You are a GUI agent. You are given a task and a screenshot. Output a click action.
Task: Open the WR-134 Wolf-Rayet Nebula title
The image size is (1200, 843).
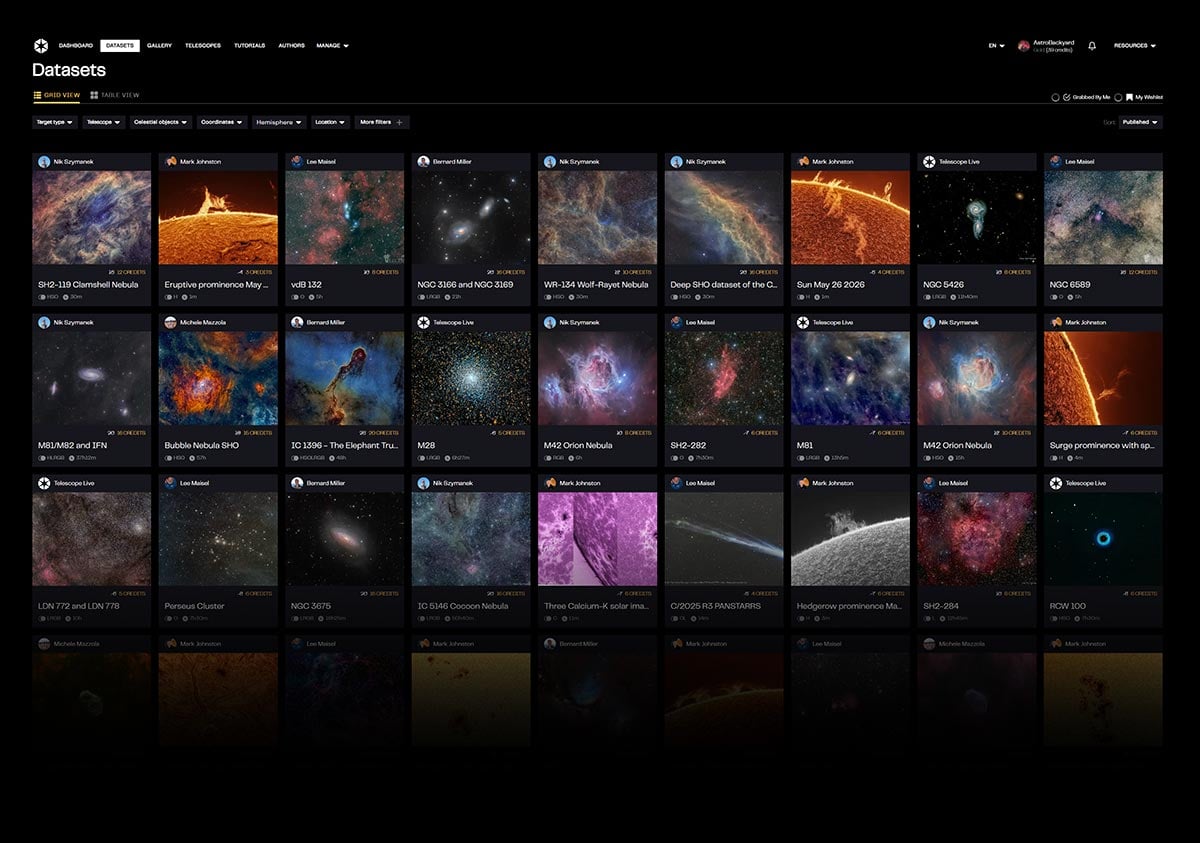point(596,284)
